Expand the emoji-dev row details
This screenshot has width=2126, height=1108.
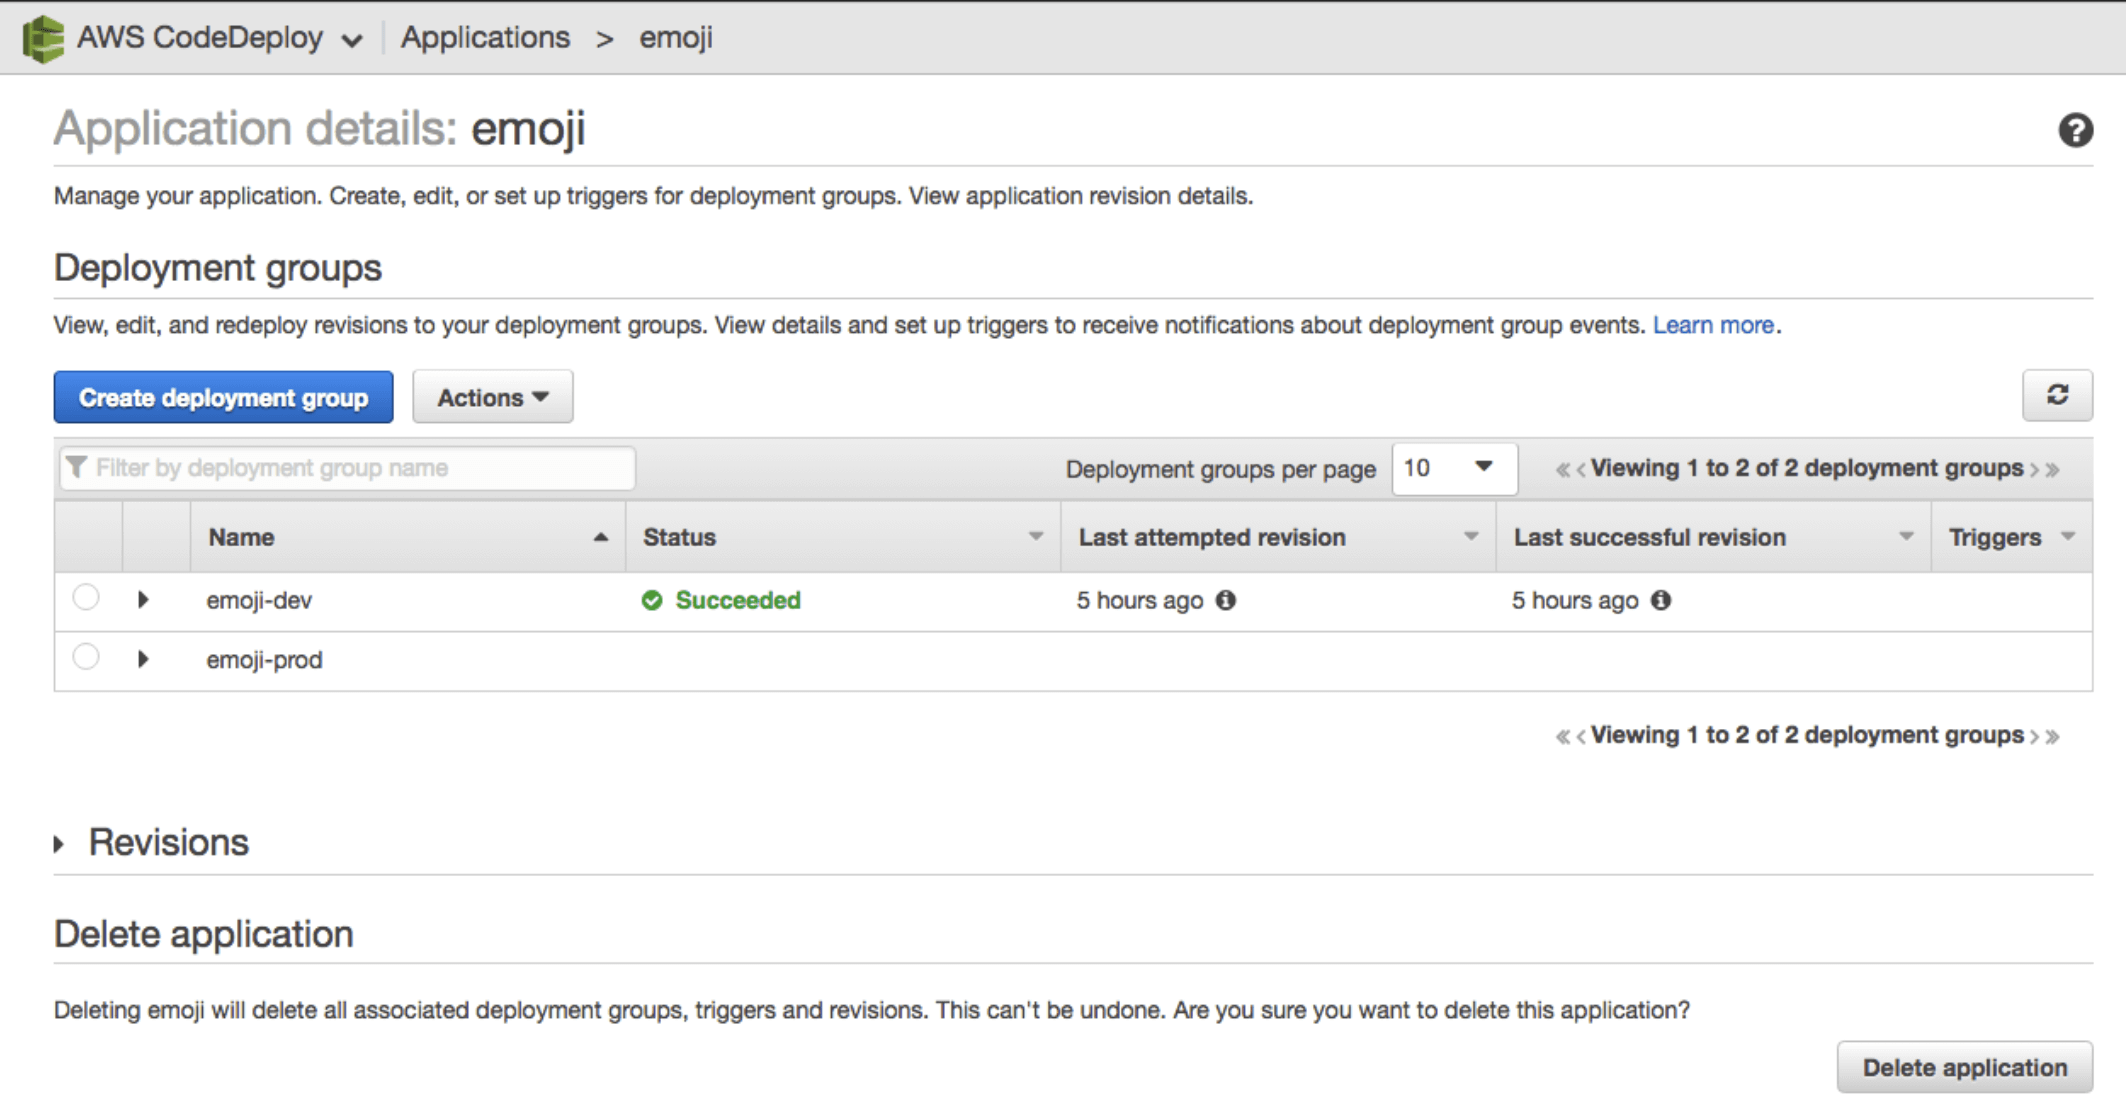pyautogui.click(x=143, y=600)
